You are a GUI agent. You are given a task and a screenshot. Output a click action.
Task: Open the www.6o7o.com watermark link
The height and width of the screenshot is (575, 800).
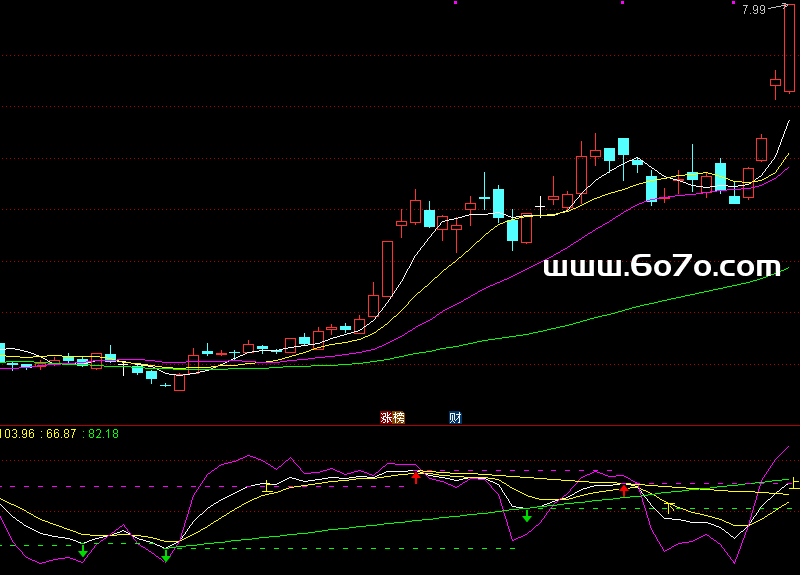pos(661,266)
